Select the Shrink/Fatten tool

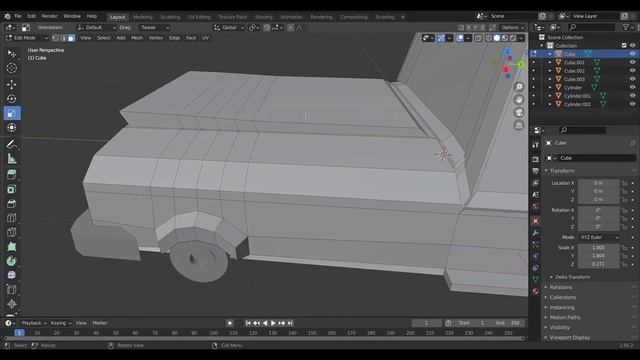(x=11, y=304)
